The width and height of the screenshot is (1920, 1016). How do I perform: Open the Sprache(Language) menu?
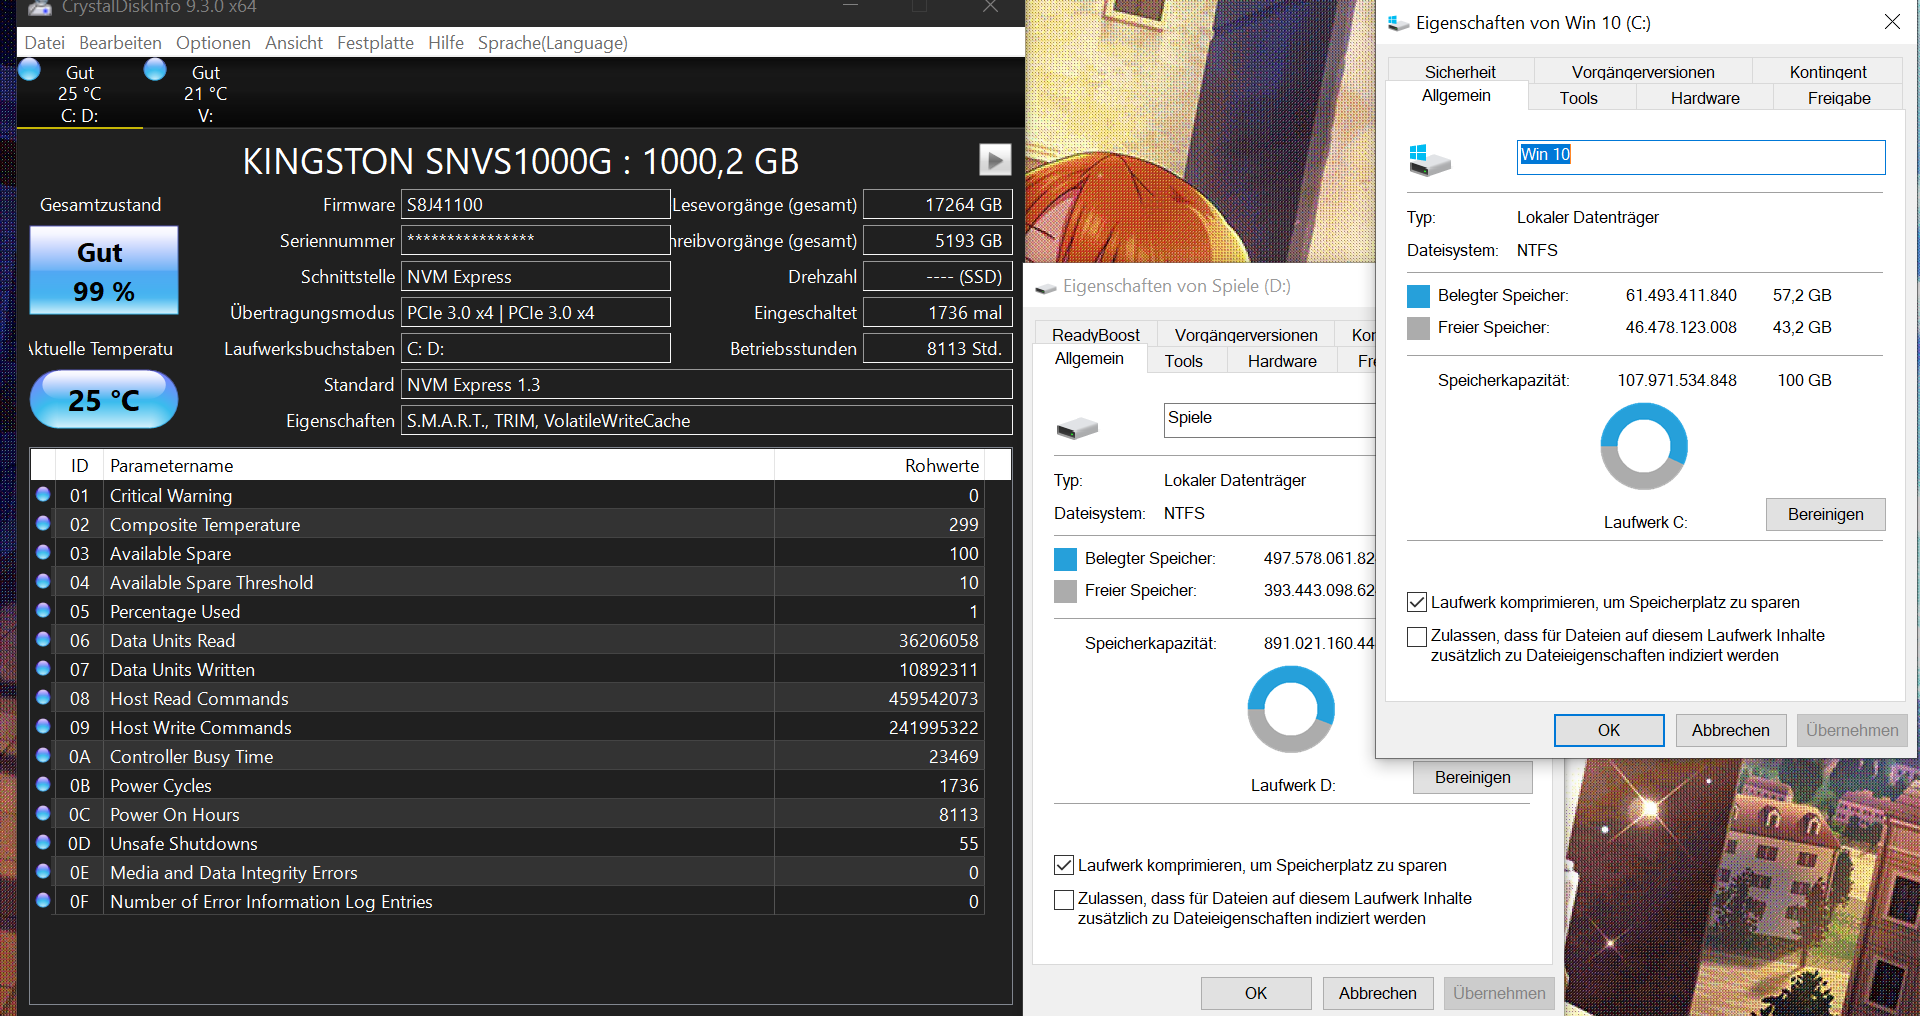click(x=553, y=43)
